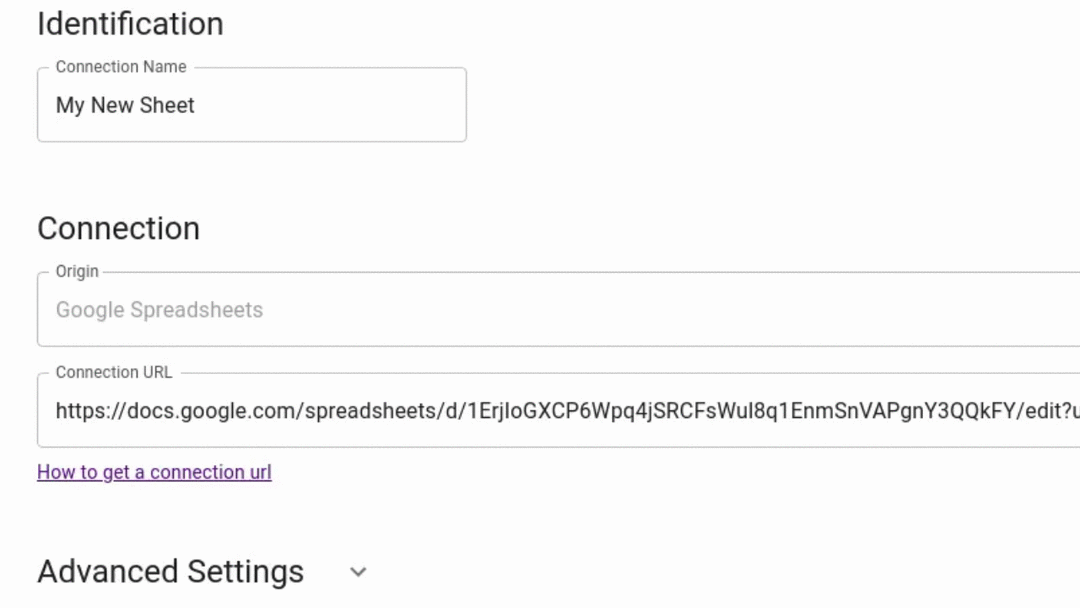
Task: Click the disclosure triangle after Advanced Settings
Action: click(357, 571)
